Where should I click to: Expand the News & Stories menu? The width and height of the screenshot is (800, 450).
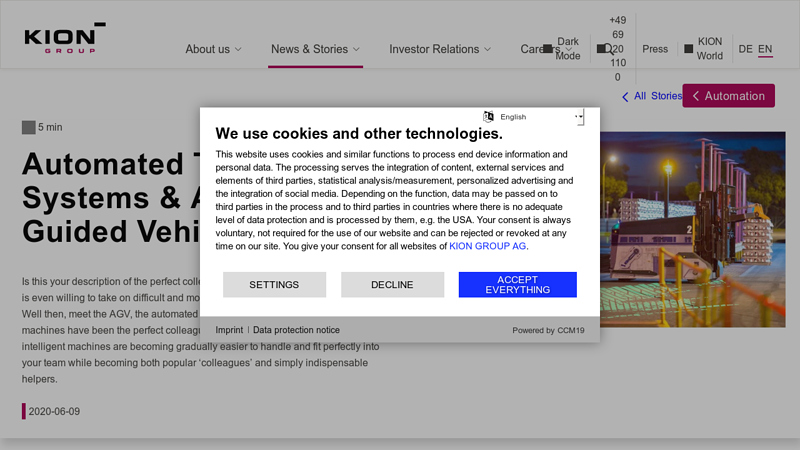pyautogui.click(x=315, y=49)
